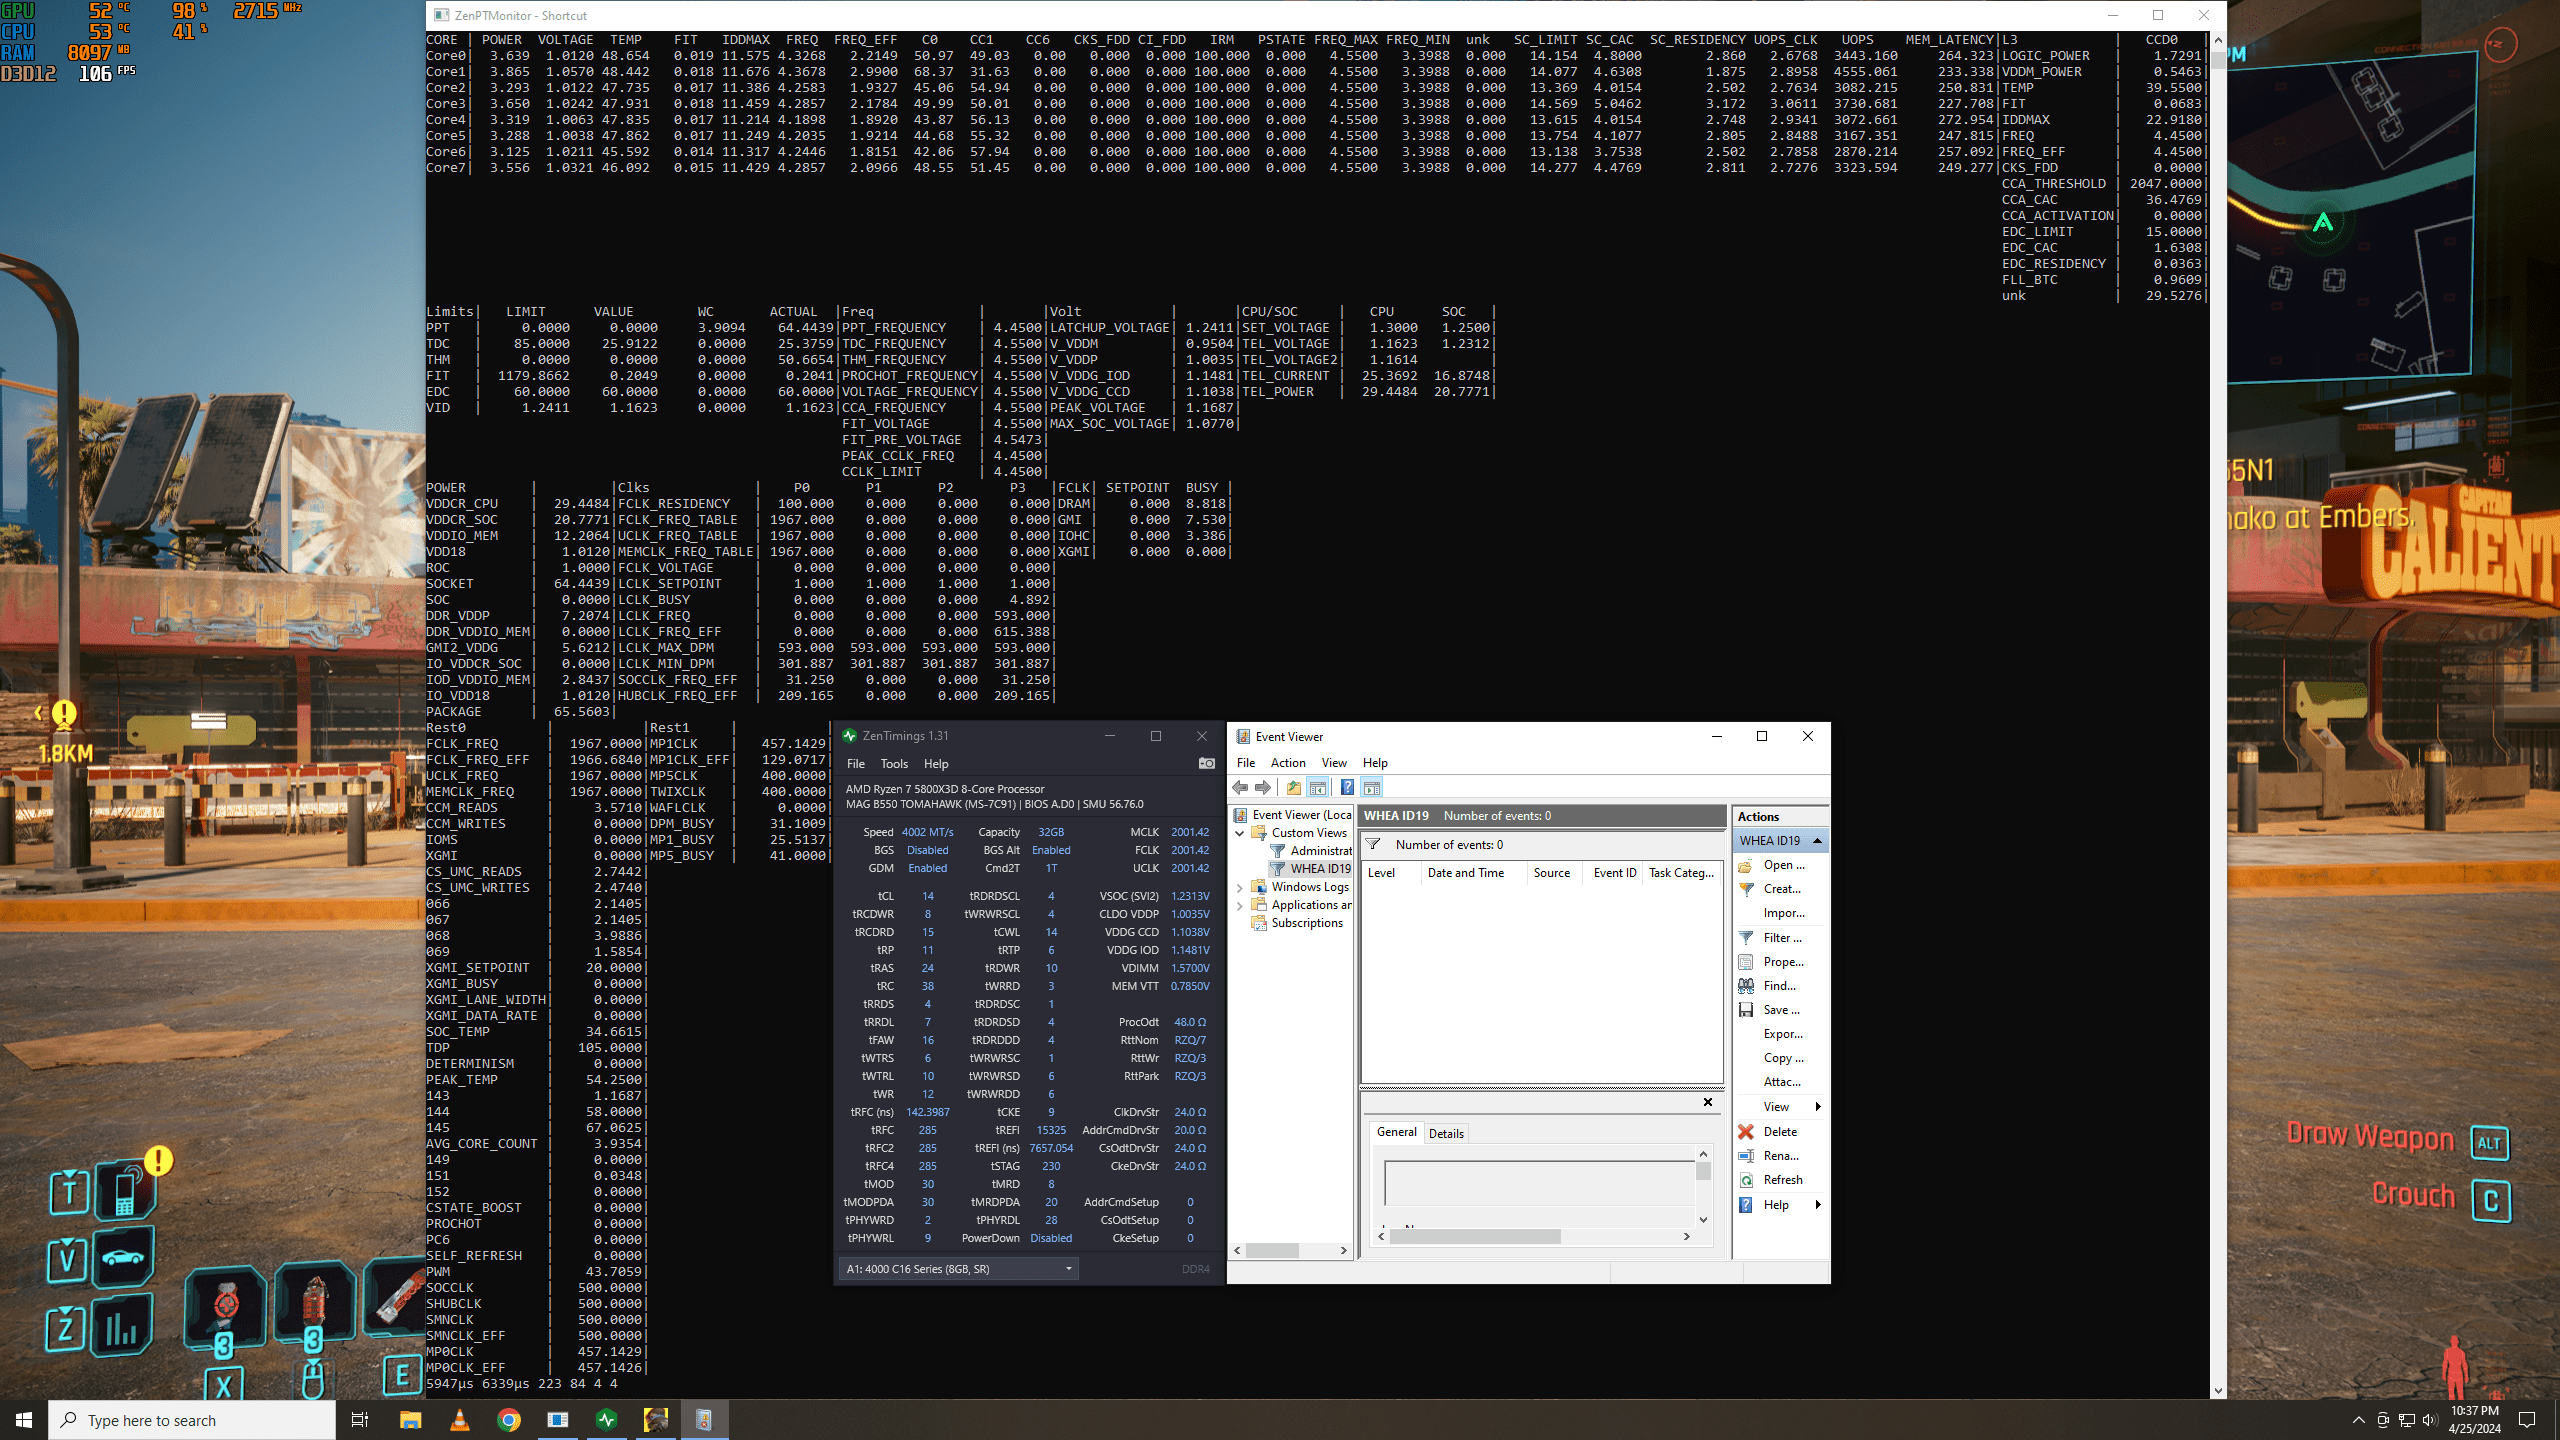Close the event preview pane

pyautogui.click(x=1708, y=1102)
